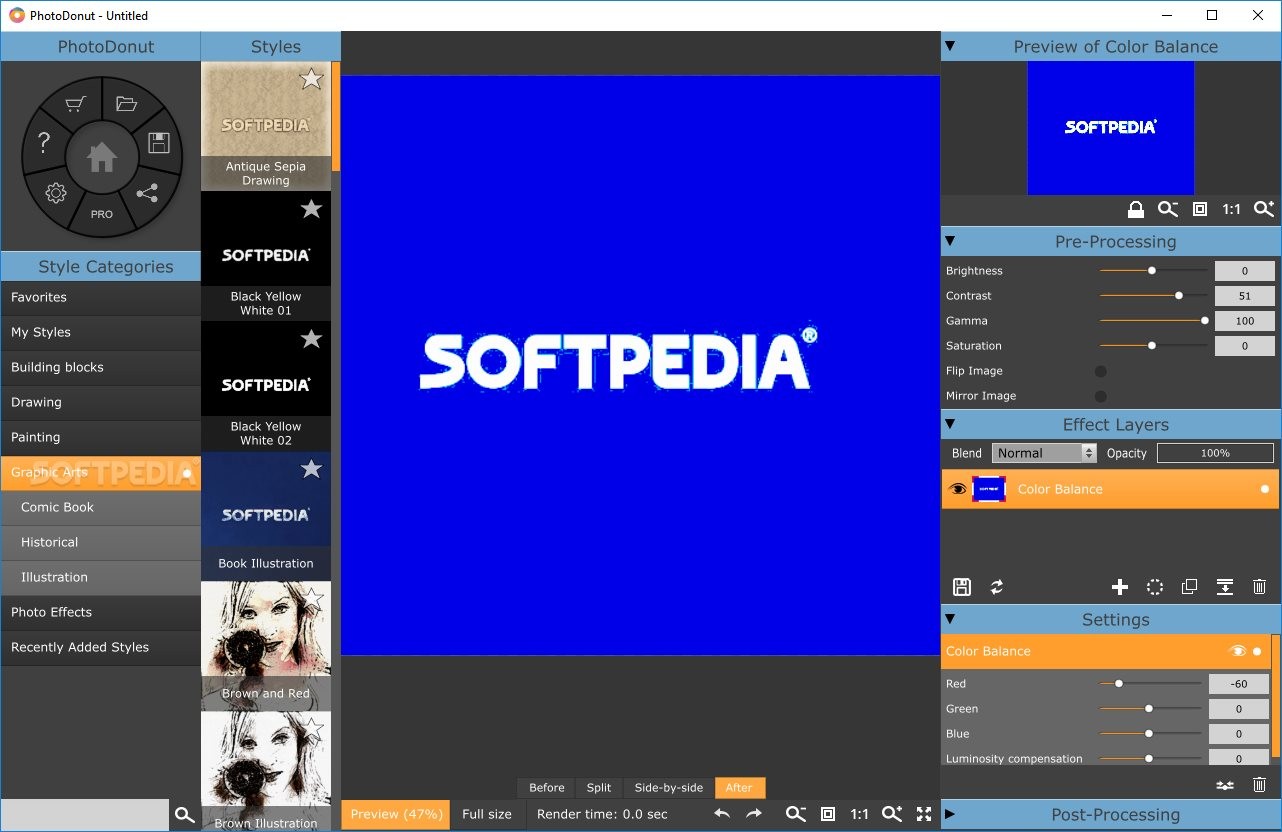Viewport: 1282px width, 832px height.
Task: Open the Blend mode Normal dropdown
Action: coord(1044,453)
